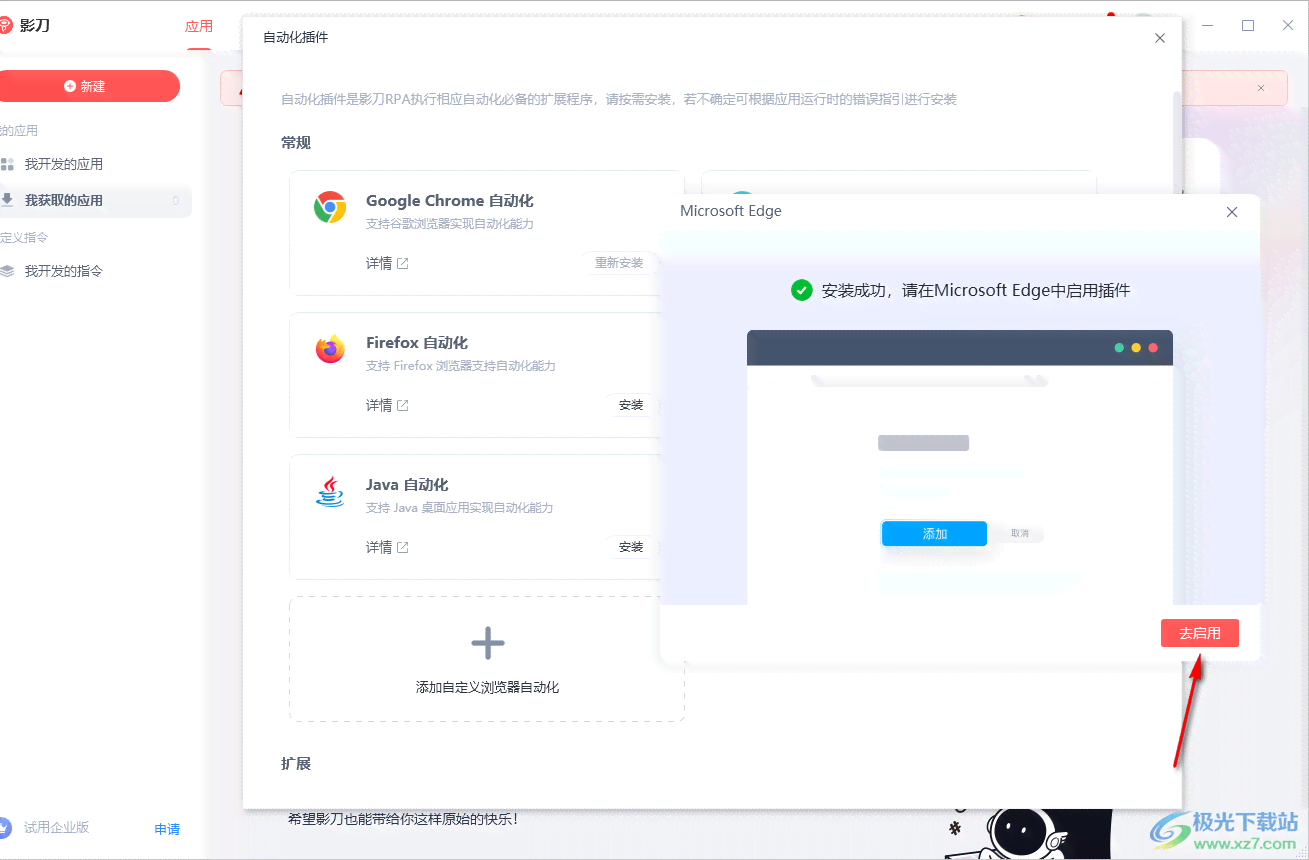1309x860 pixels.
Task: Close the 自动化插件 window
Action: coord(1160,38)
